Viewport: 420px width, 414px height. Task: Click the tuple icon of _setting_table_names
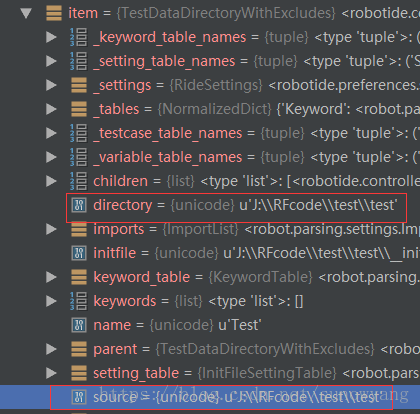(x=79, y=61)
